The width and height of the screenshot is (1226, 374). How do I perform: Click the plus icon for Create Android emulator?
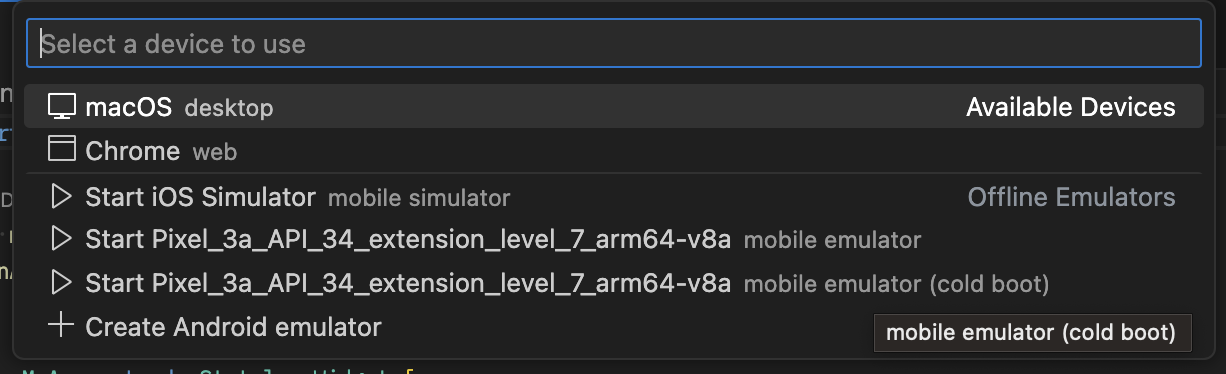[x=62, y=326]
